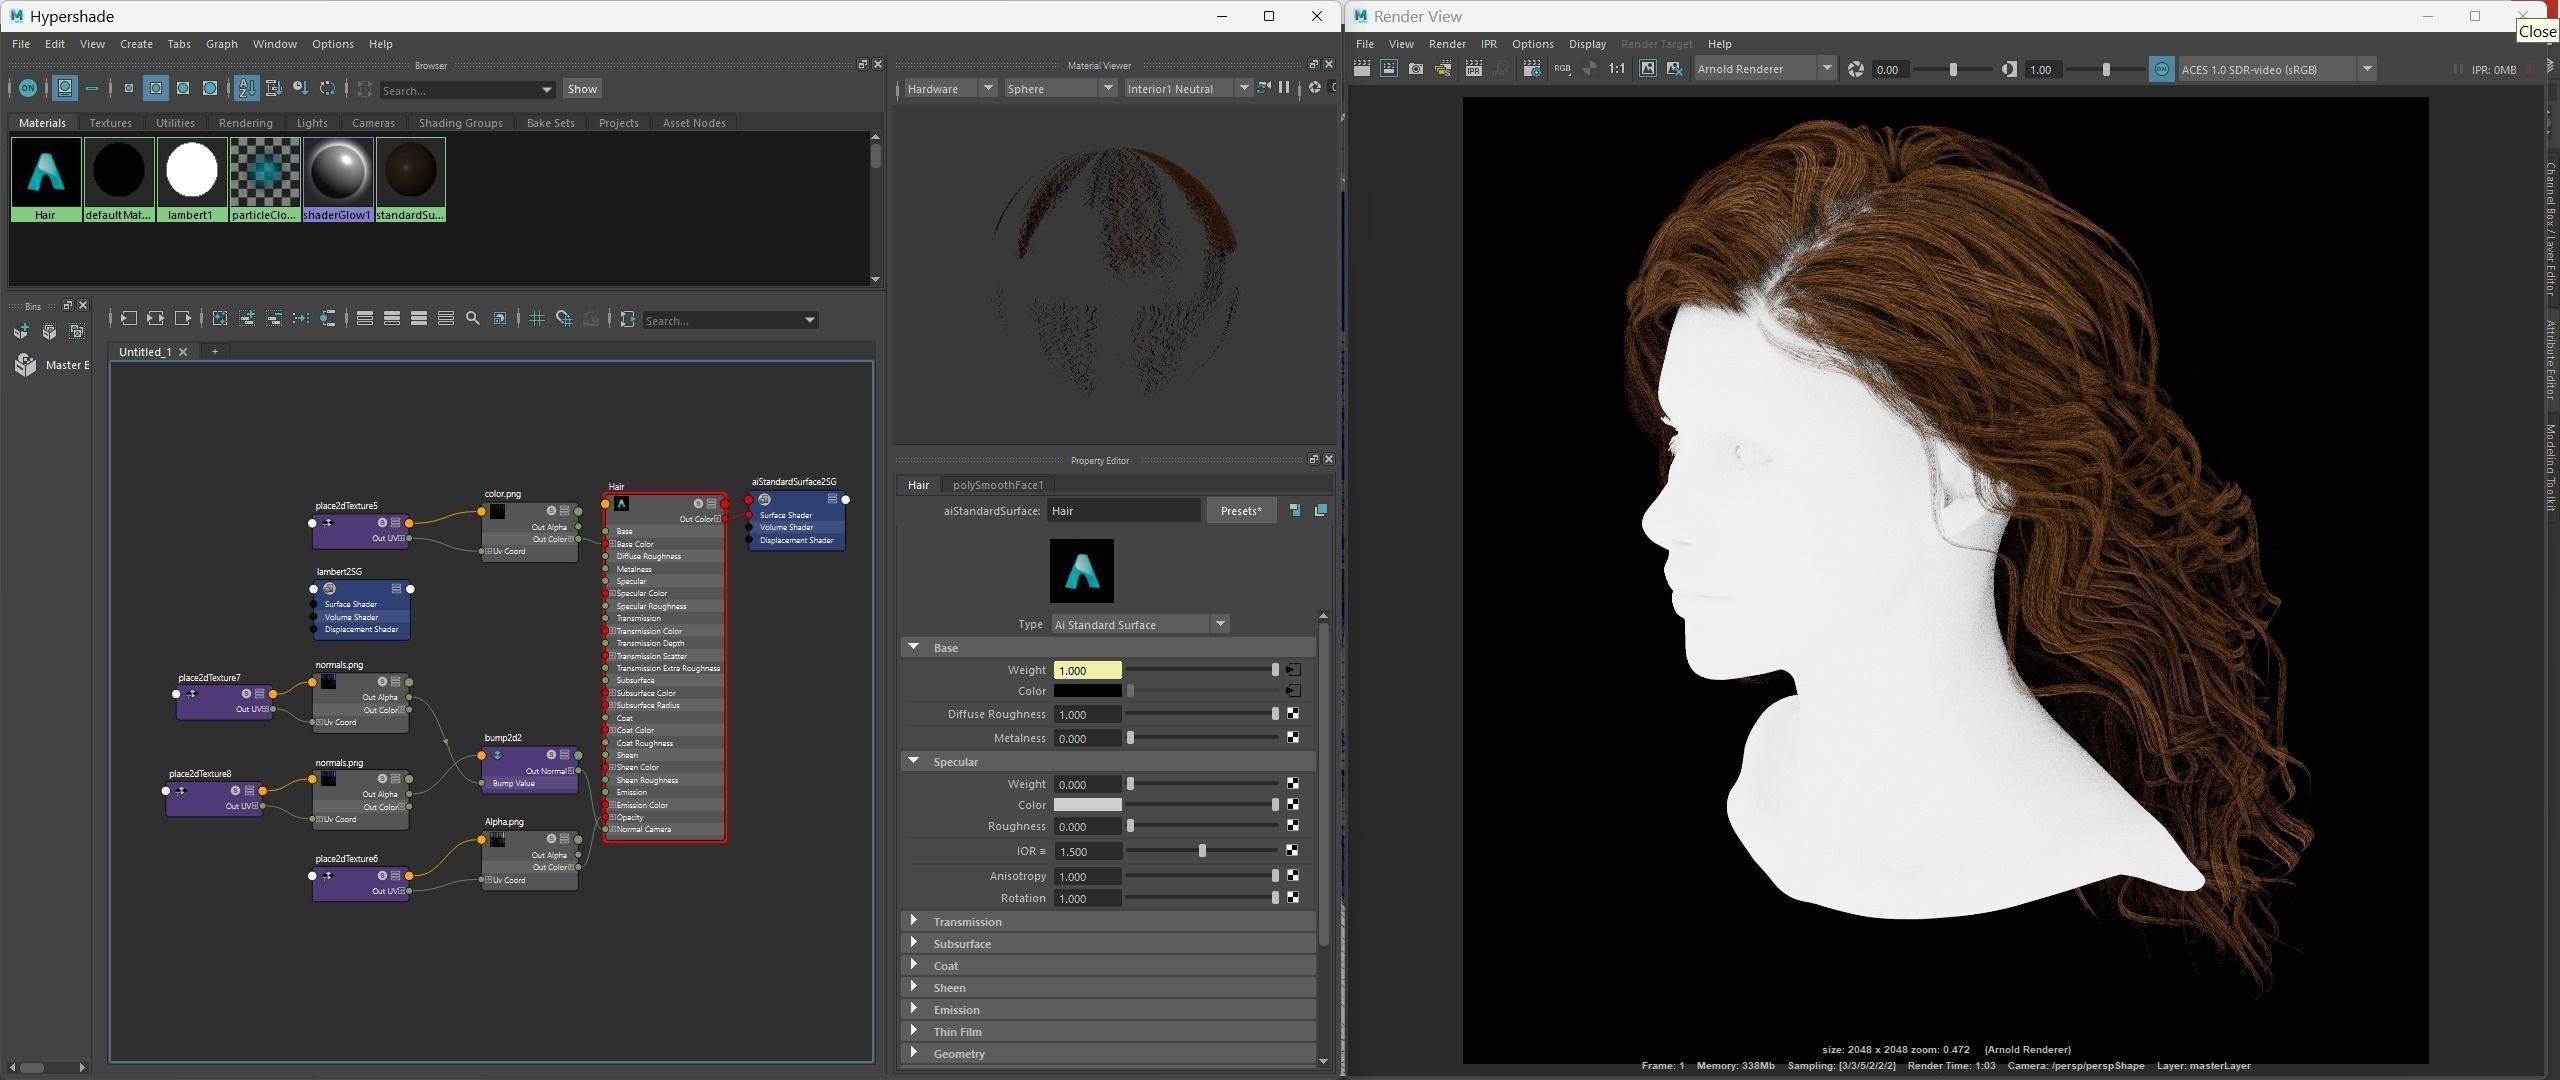Pause Material Viewer rendering

pyautogui.click(x=1284, y=88)
